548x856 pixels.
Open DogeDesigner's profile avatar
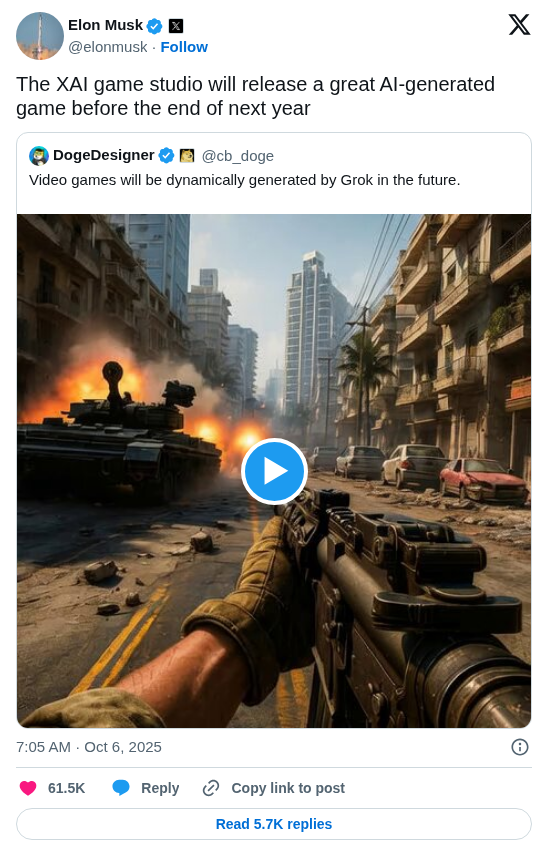39,156
